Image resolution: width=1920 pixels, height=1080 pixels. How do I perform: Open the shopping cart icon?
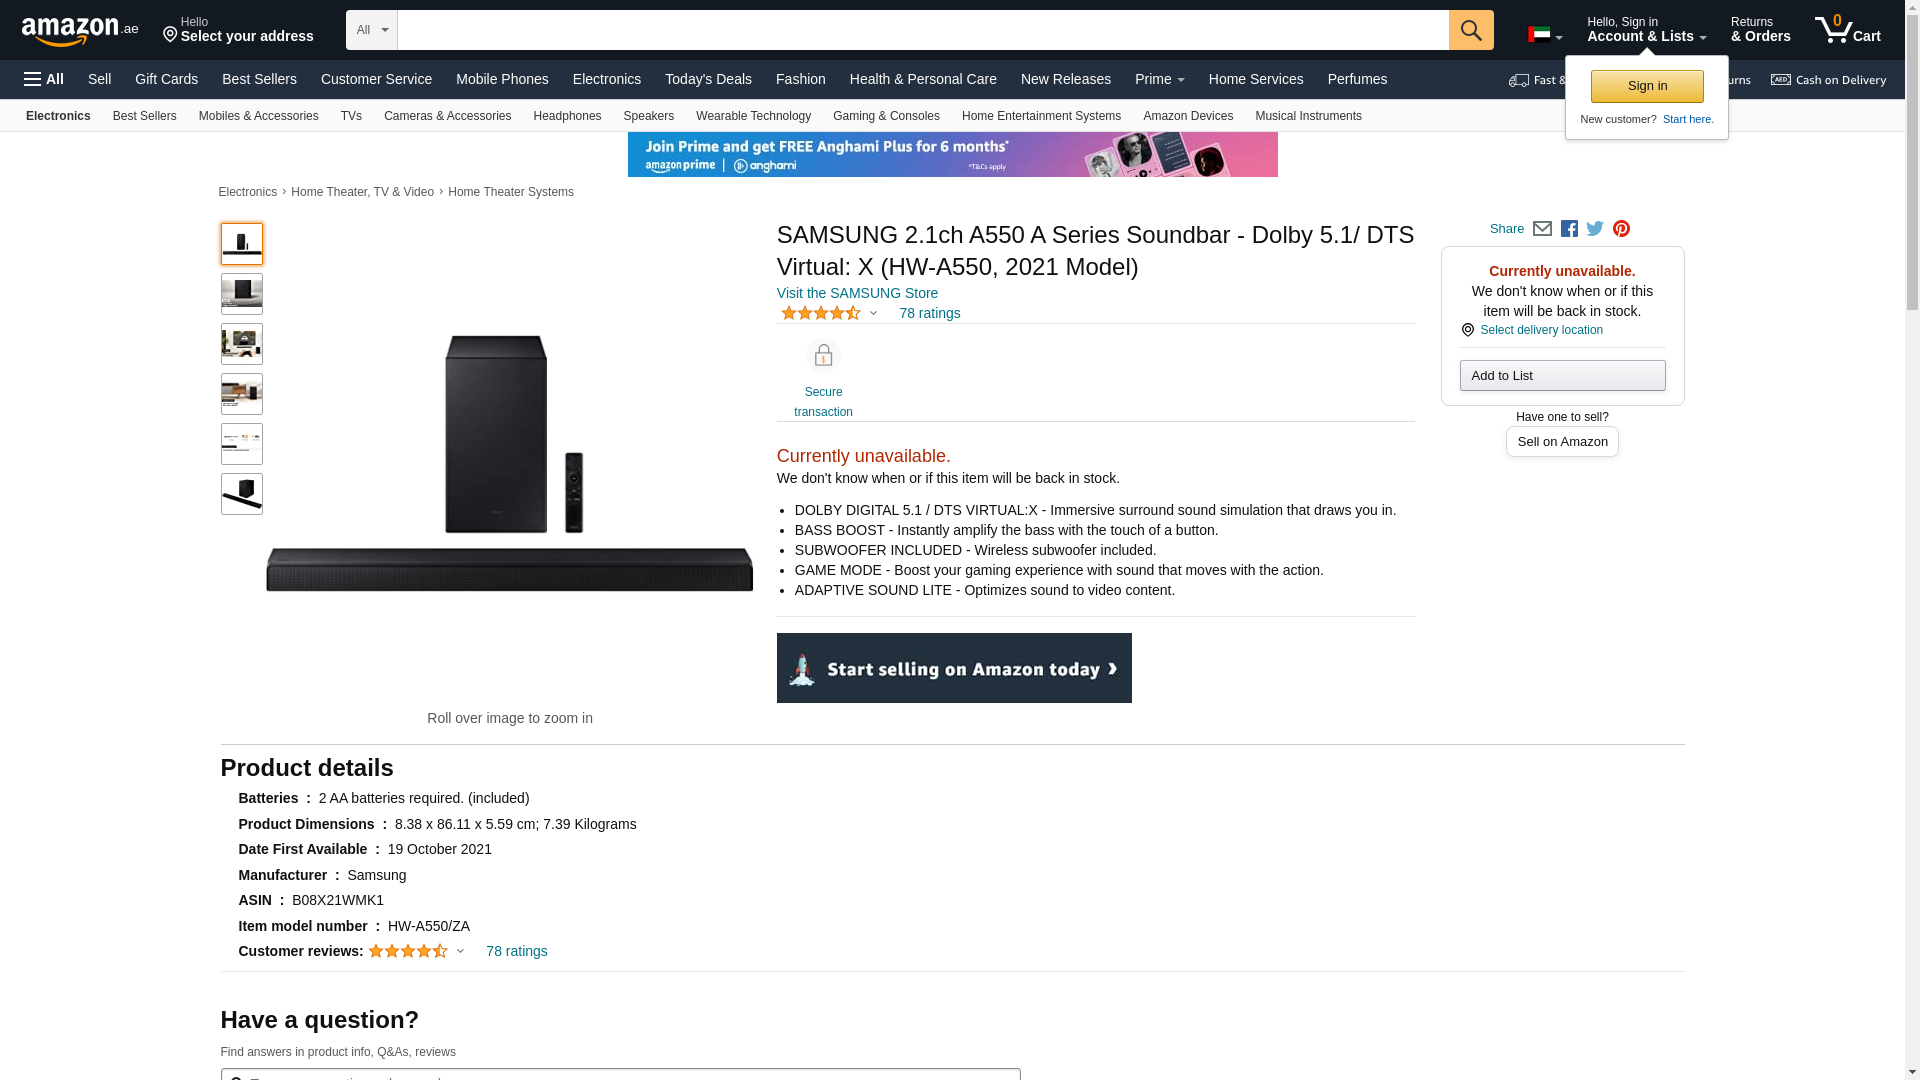[1846, 30]
